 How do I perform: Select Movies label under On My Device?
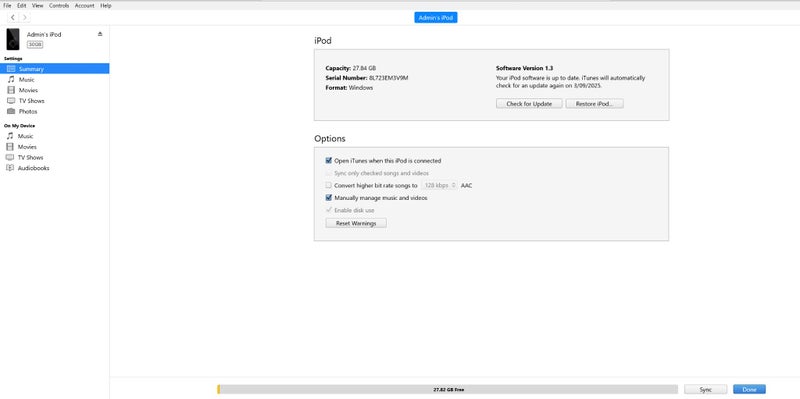[27, 147]
